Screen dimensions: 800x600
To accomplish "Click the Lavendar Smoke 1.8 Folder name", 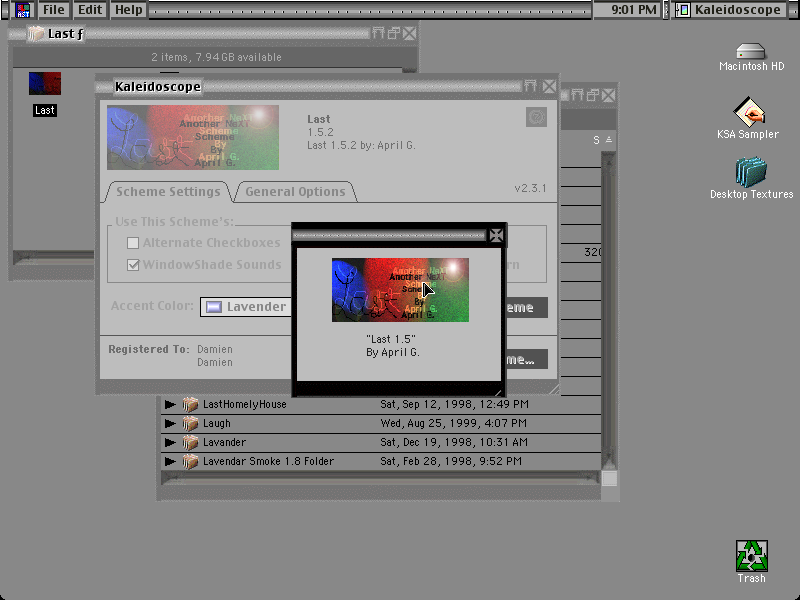I will coord(268,461).
